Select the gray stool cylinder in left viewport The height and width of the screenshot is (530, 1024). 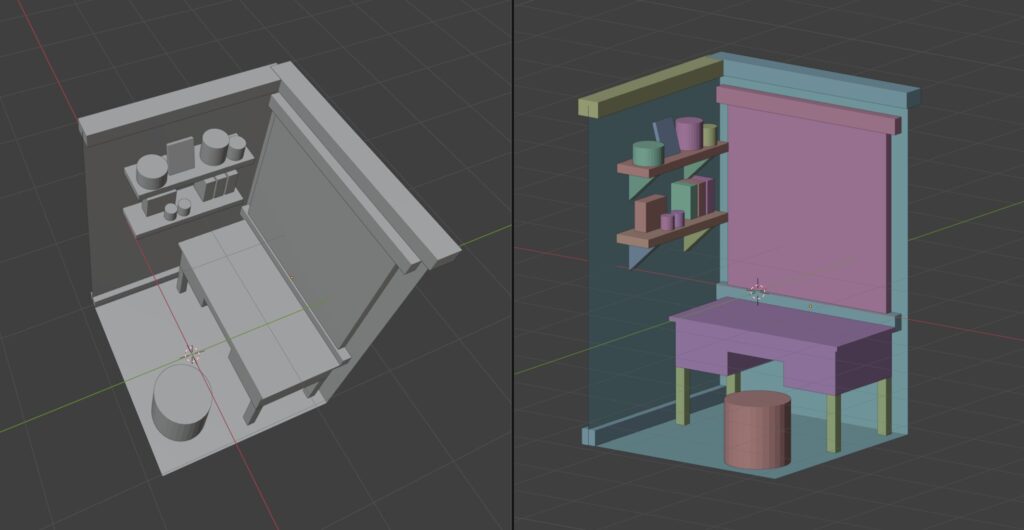[180, 404]
